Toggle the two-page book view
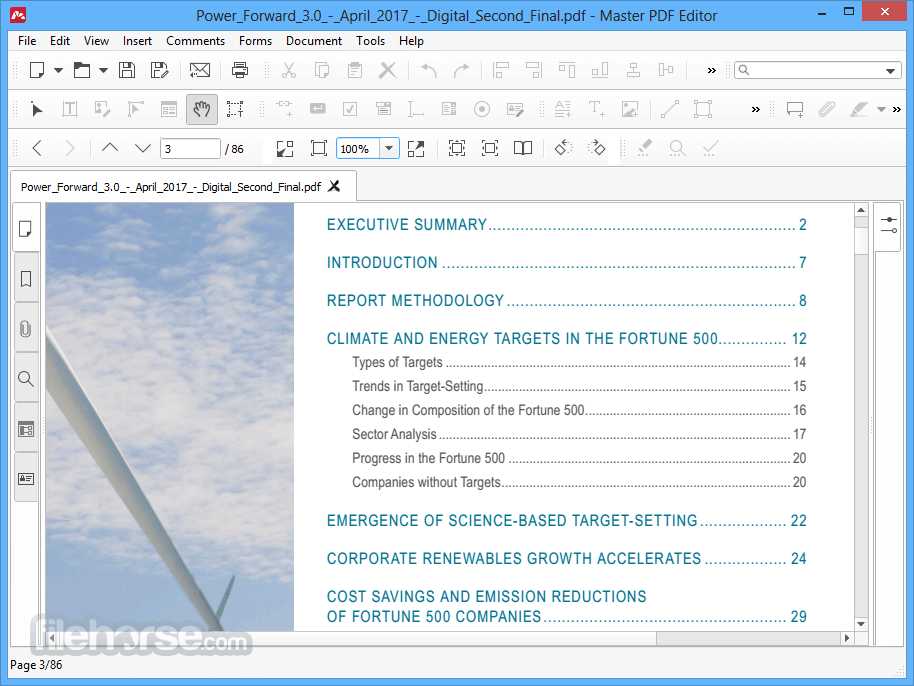914x686 pixels. [x=523, y=148]
